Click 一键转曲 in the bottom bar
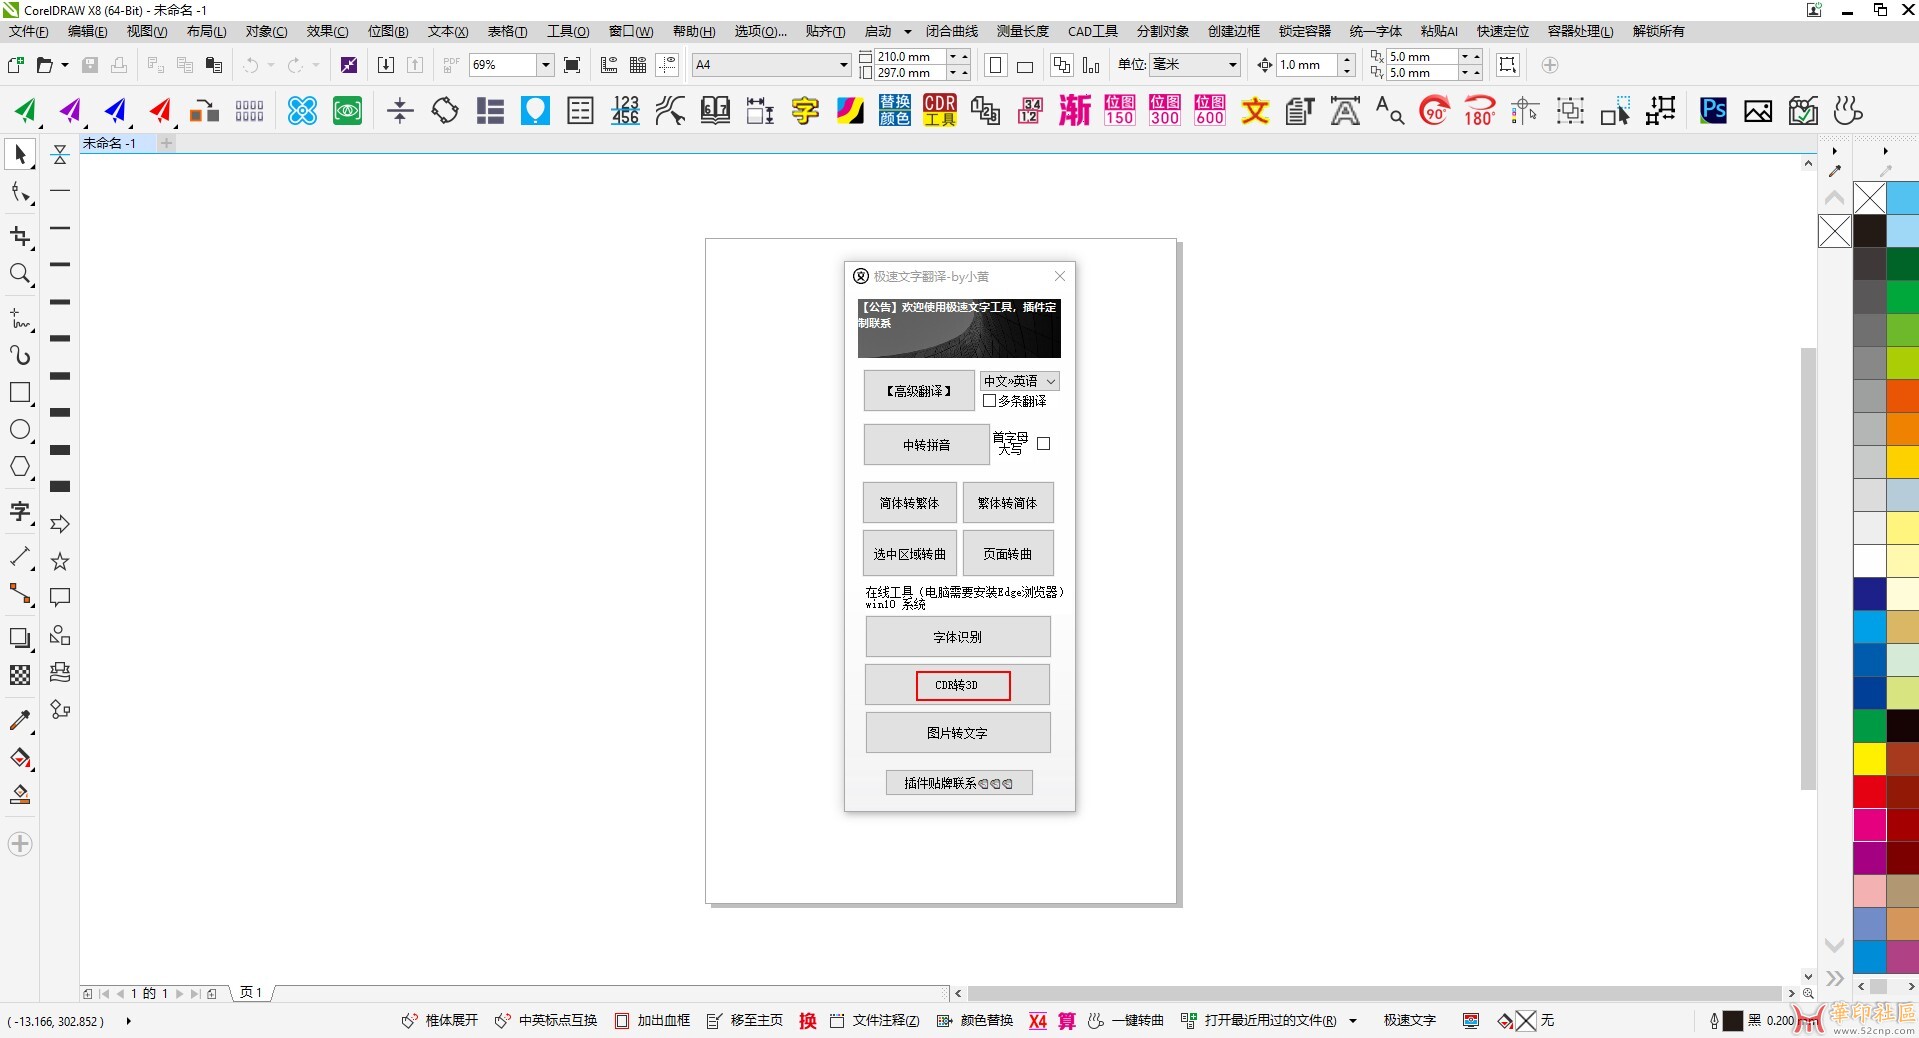1919x1038 pixels. coord(1126,1021)
